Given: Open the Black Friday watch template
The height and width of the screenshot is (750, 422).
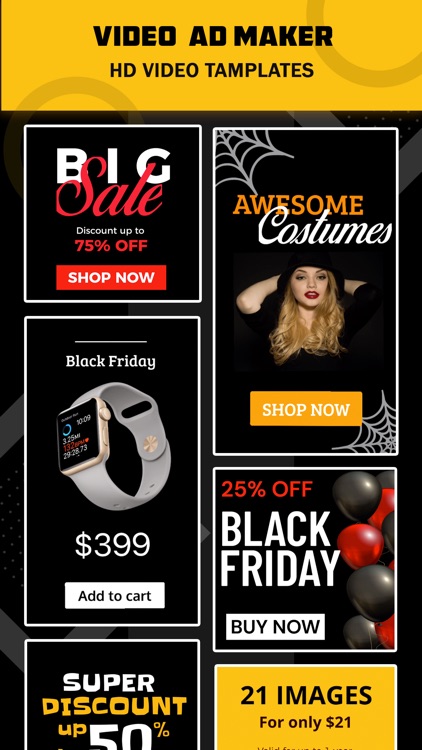Looking at the screenshot, I should pyautogui.click(x=112, y=471).
